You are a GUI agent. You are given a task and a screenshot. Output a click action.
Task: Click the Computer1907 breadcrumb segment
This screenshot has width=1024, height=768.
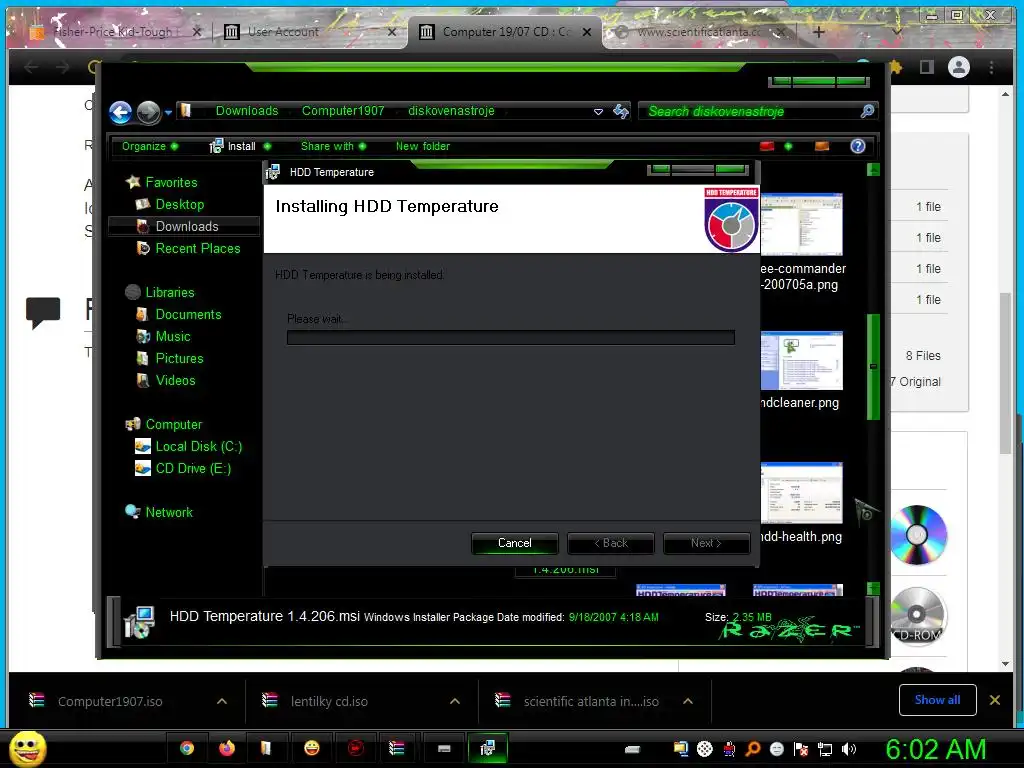(x=343, y=111)
